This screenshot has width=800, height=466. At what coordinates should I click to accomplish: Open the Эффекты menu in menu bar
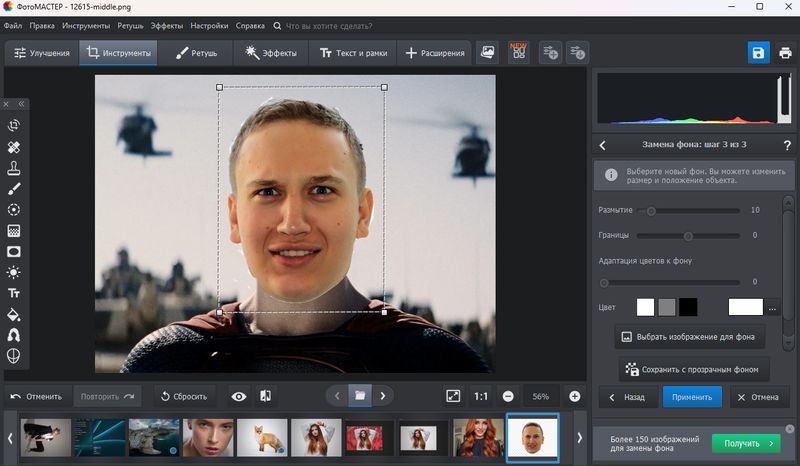(167, 24)
